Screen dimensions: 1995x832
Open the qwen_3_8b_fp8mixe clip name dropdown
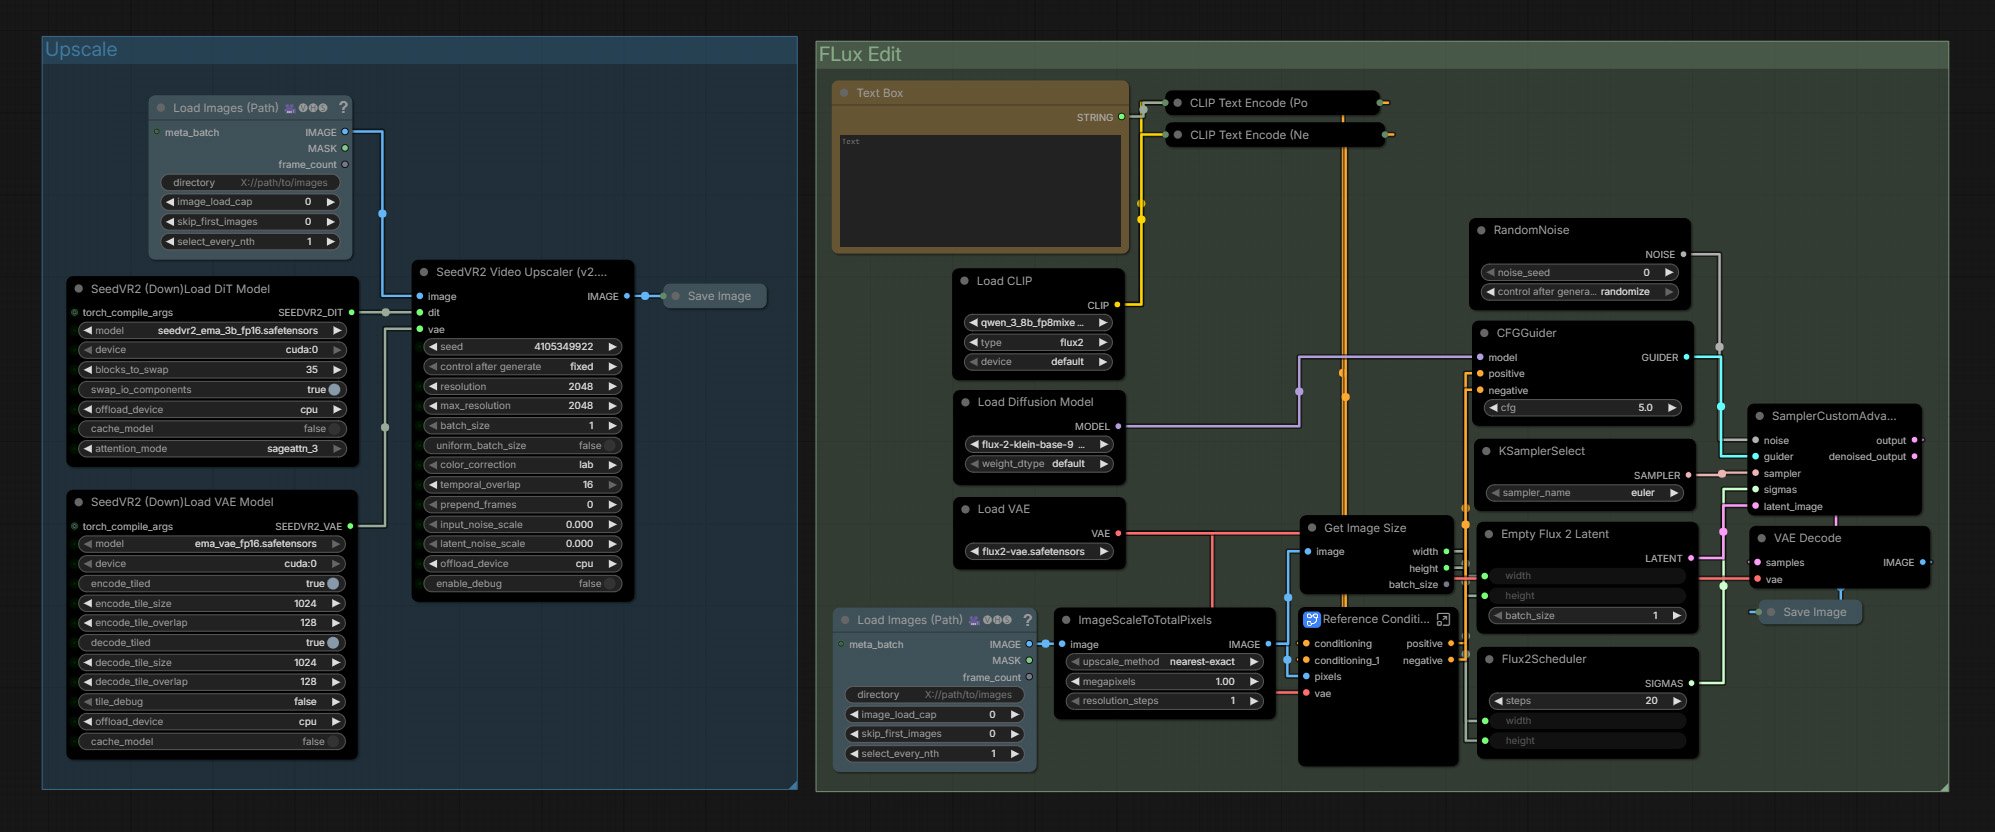[1038, 323]
